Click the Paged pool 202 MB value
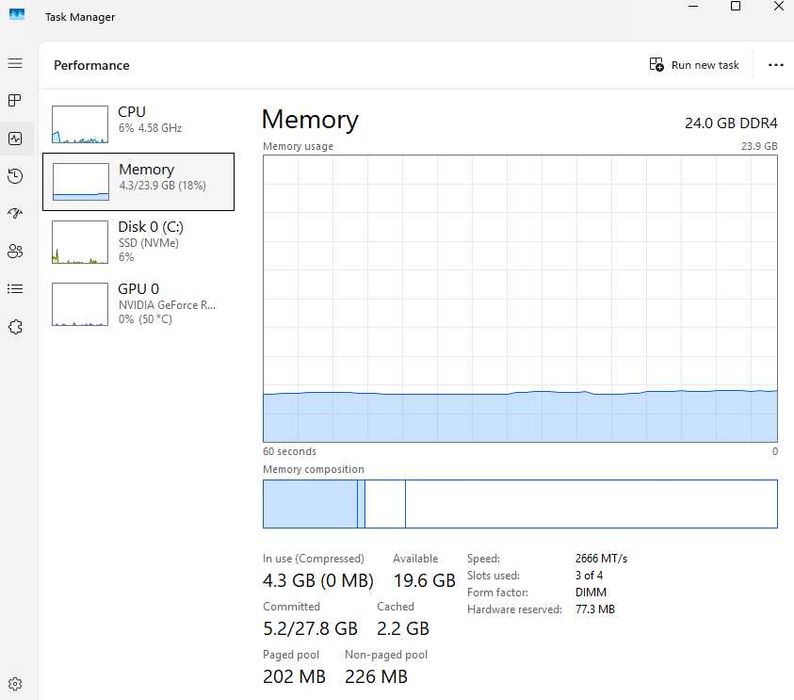This screenshot has width=794, height=700. 294,677
